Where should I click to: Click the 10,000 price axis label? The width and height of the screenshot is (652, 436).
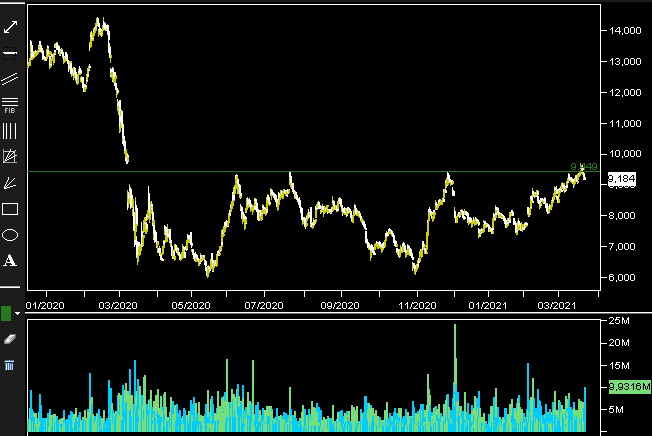pyautogui.click(x=625, y=154)
